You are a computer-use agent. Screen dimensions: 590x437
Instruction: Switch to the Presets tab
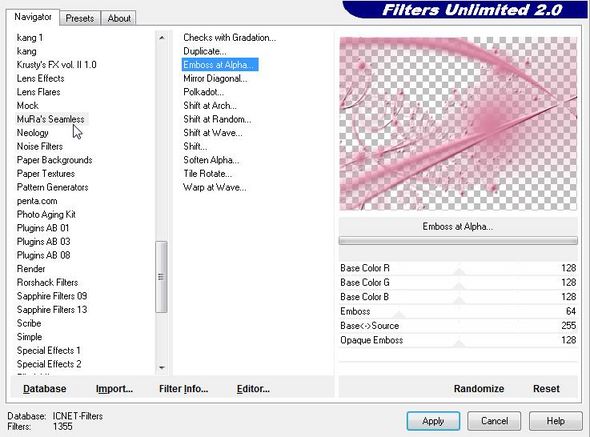(80, 18)
